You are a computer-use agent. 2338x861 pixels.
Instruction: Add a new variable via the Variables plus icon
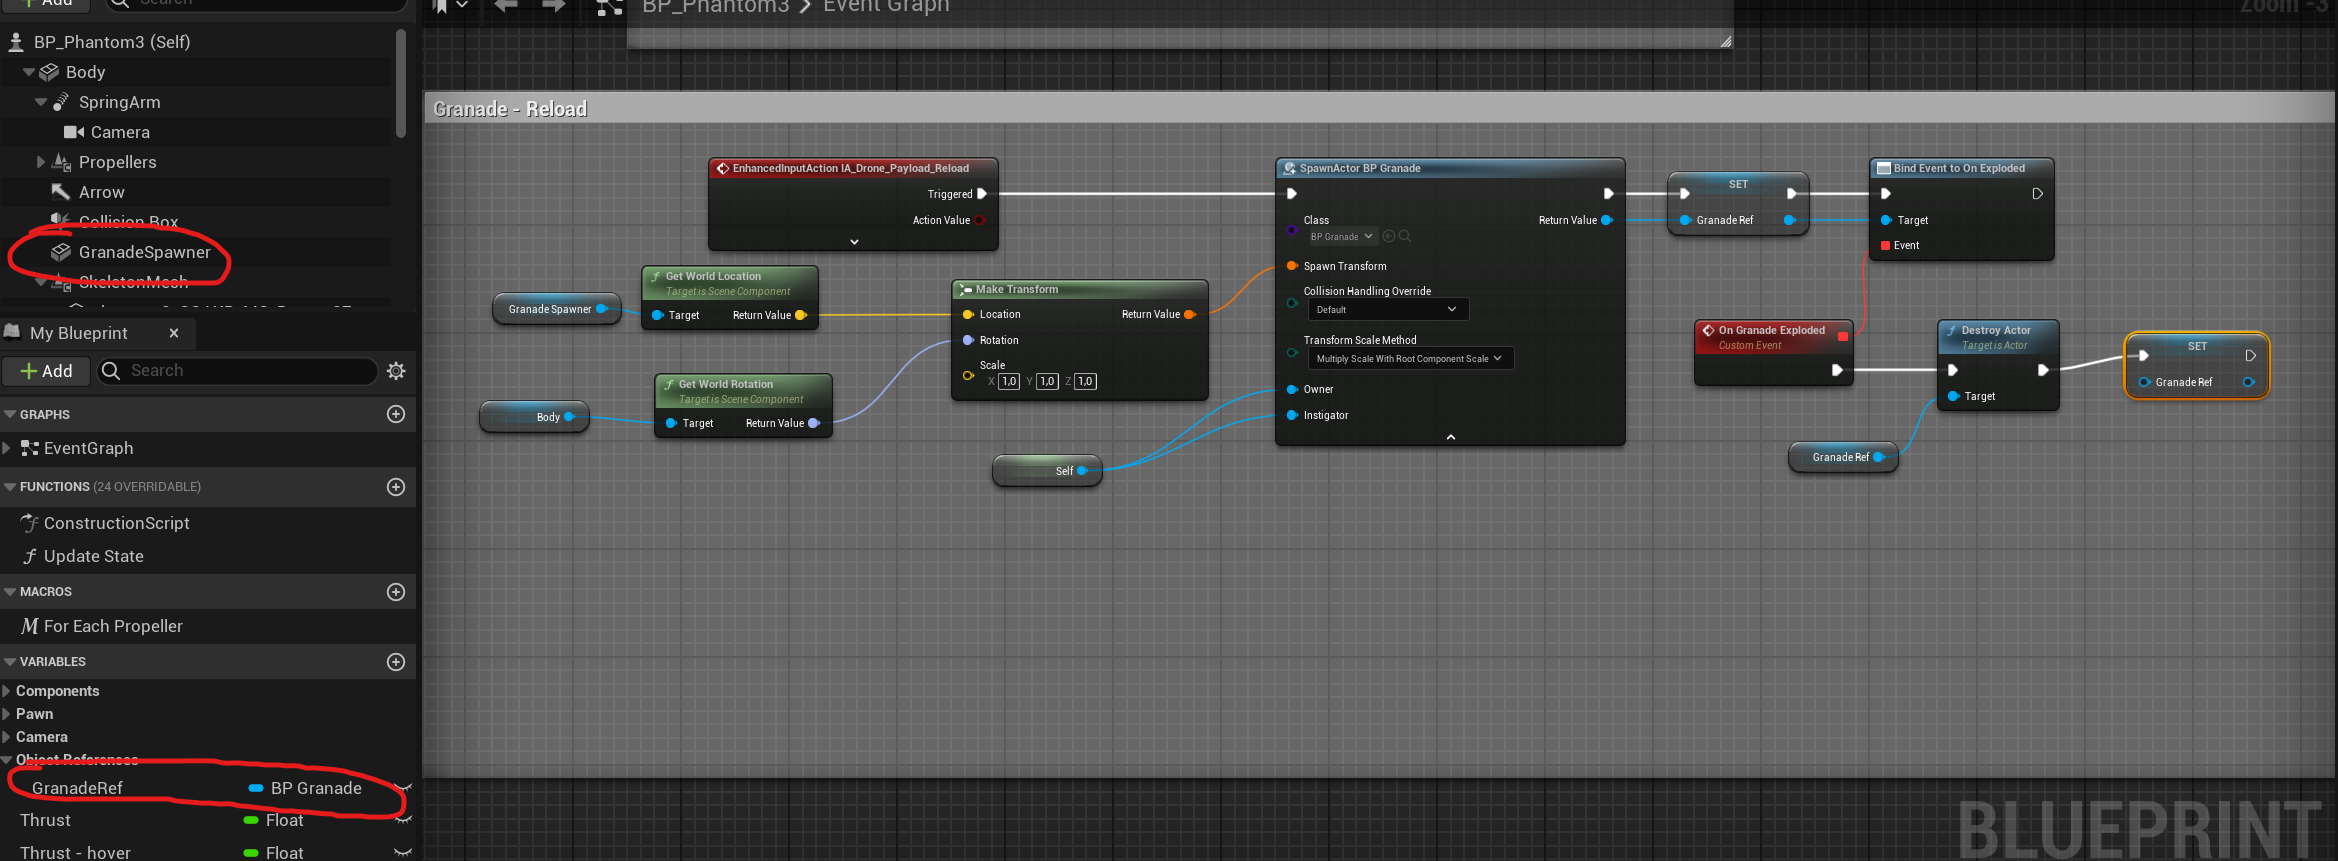coord(396,662)
